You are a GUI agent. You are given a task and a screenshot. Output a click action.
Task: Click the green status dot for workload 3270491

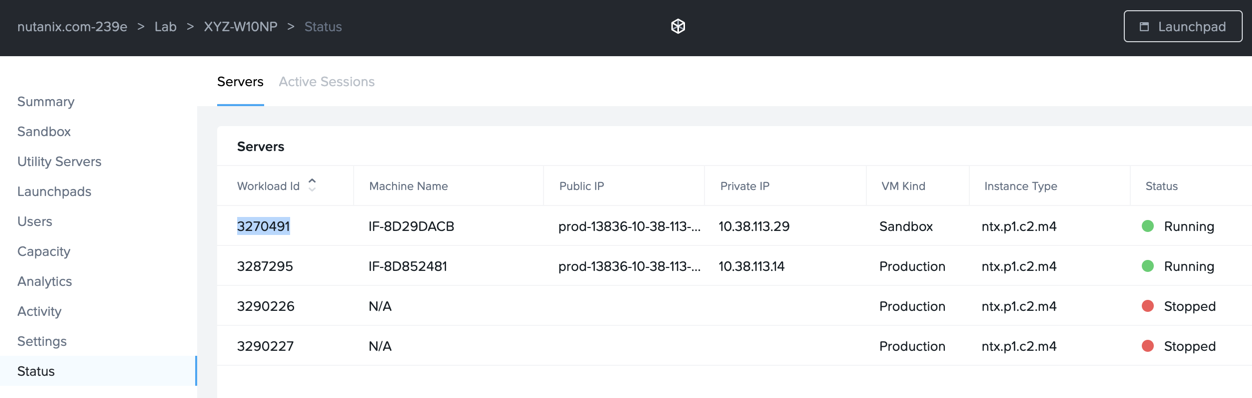(x=1148, y=226)
